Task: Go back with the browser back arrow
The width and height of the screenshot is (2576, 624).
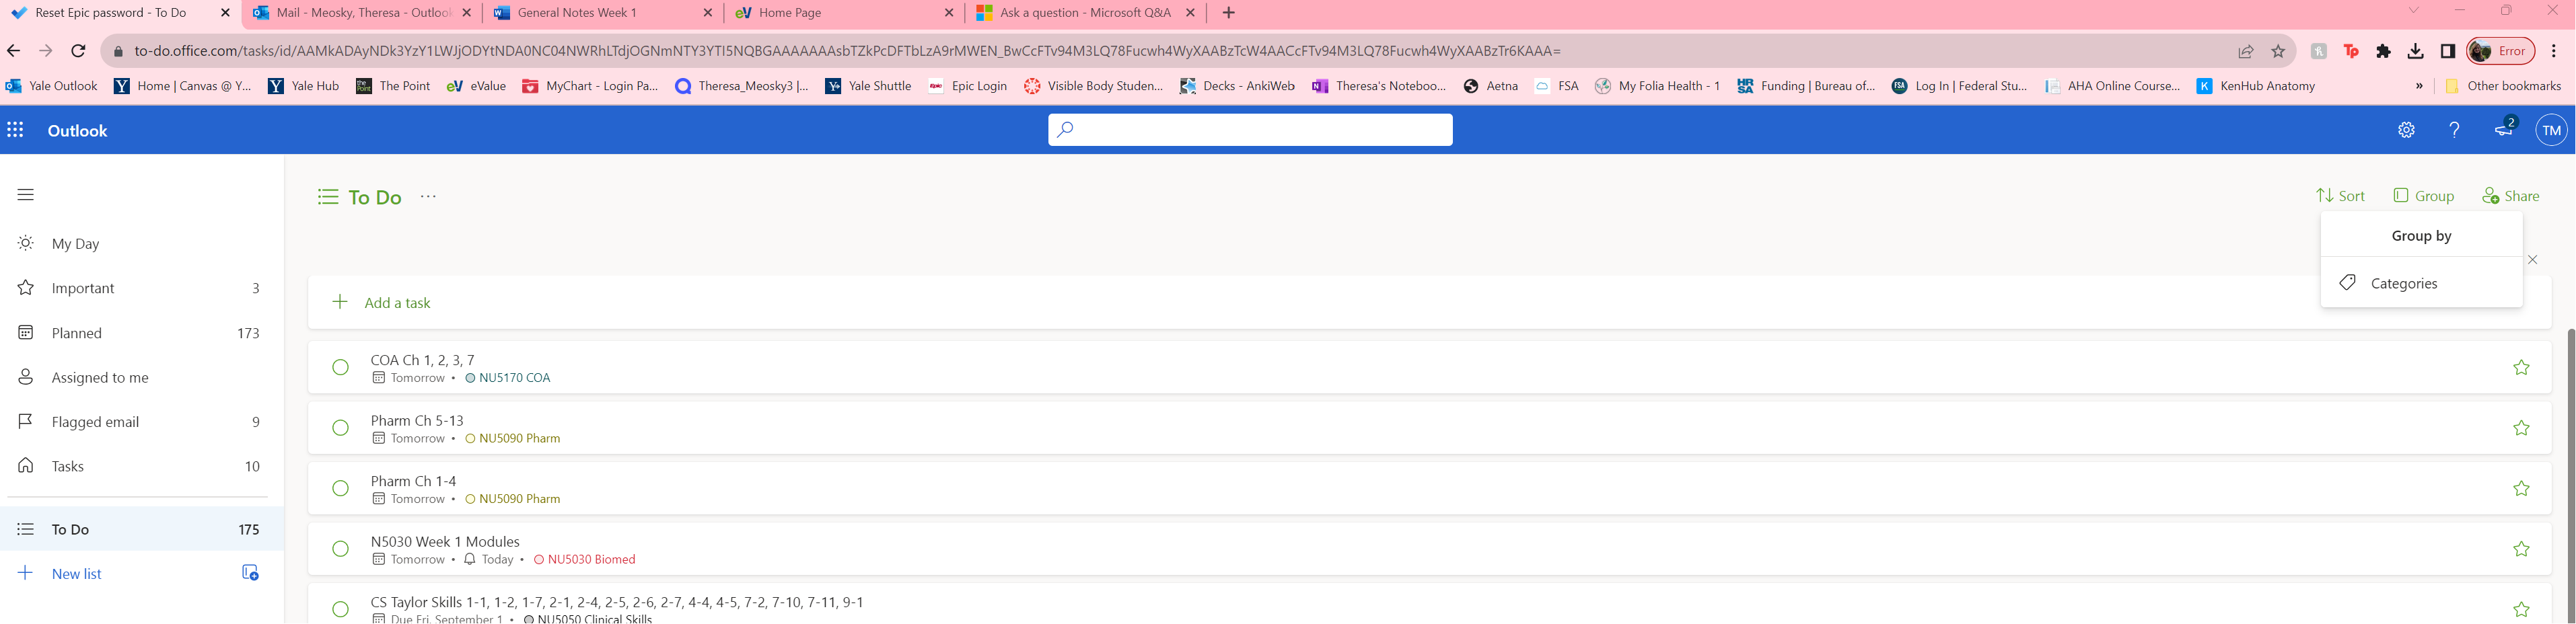Action: click(x=14, y=51)
